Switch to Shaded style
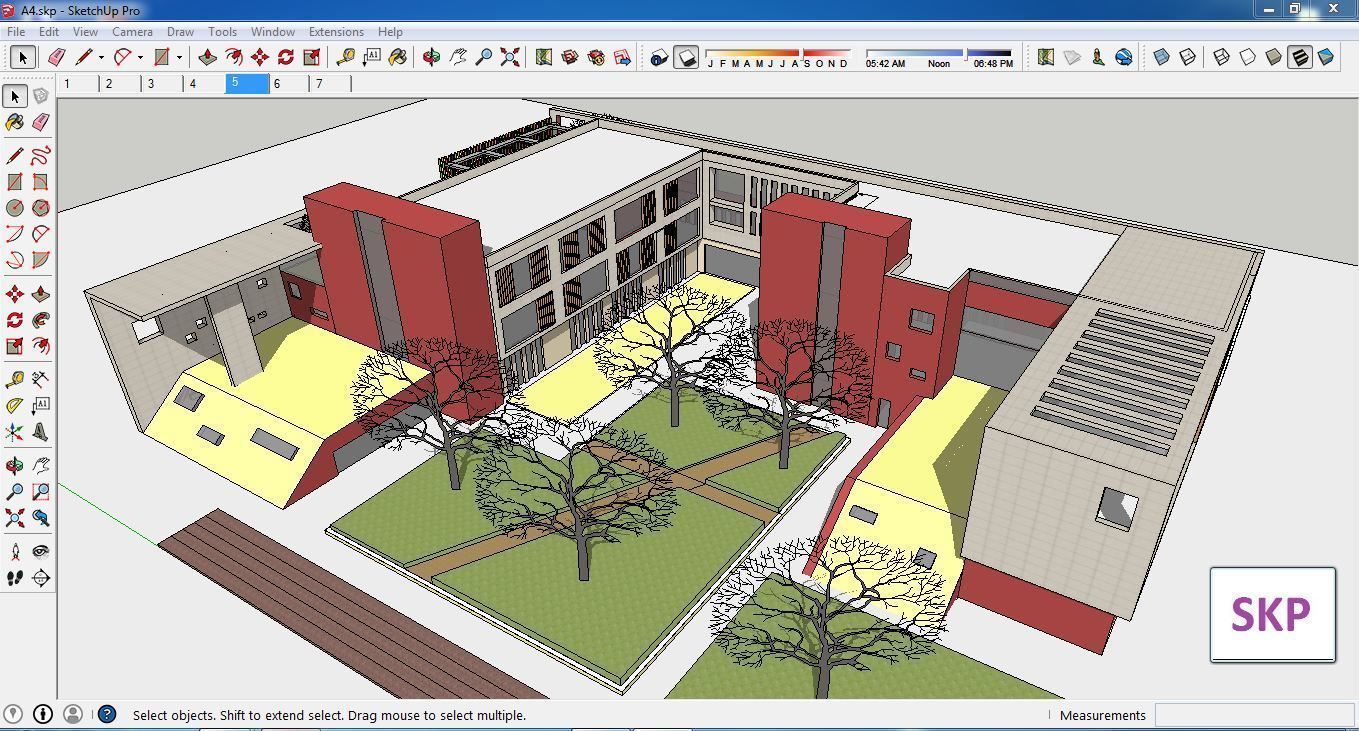Image resolution: width=1359 pixels, height=731 pixels. 1273,57
